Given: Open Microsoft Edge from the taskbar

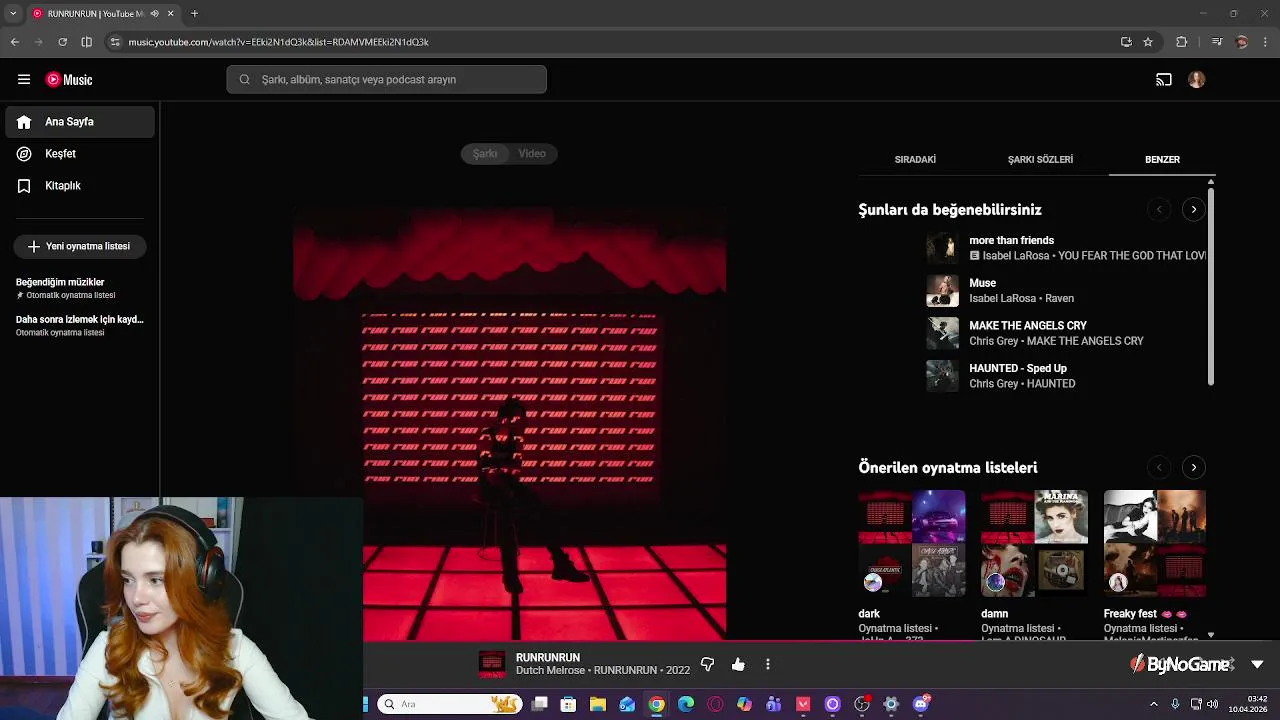Looking at the screenshot, I should coord(686,704).
